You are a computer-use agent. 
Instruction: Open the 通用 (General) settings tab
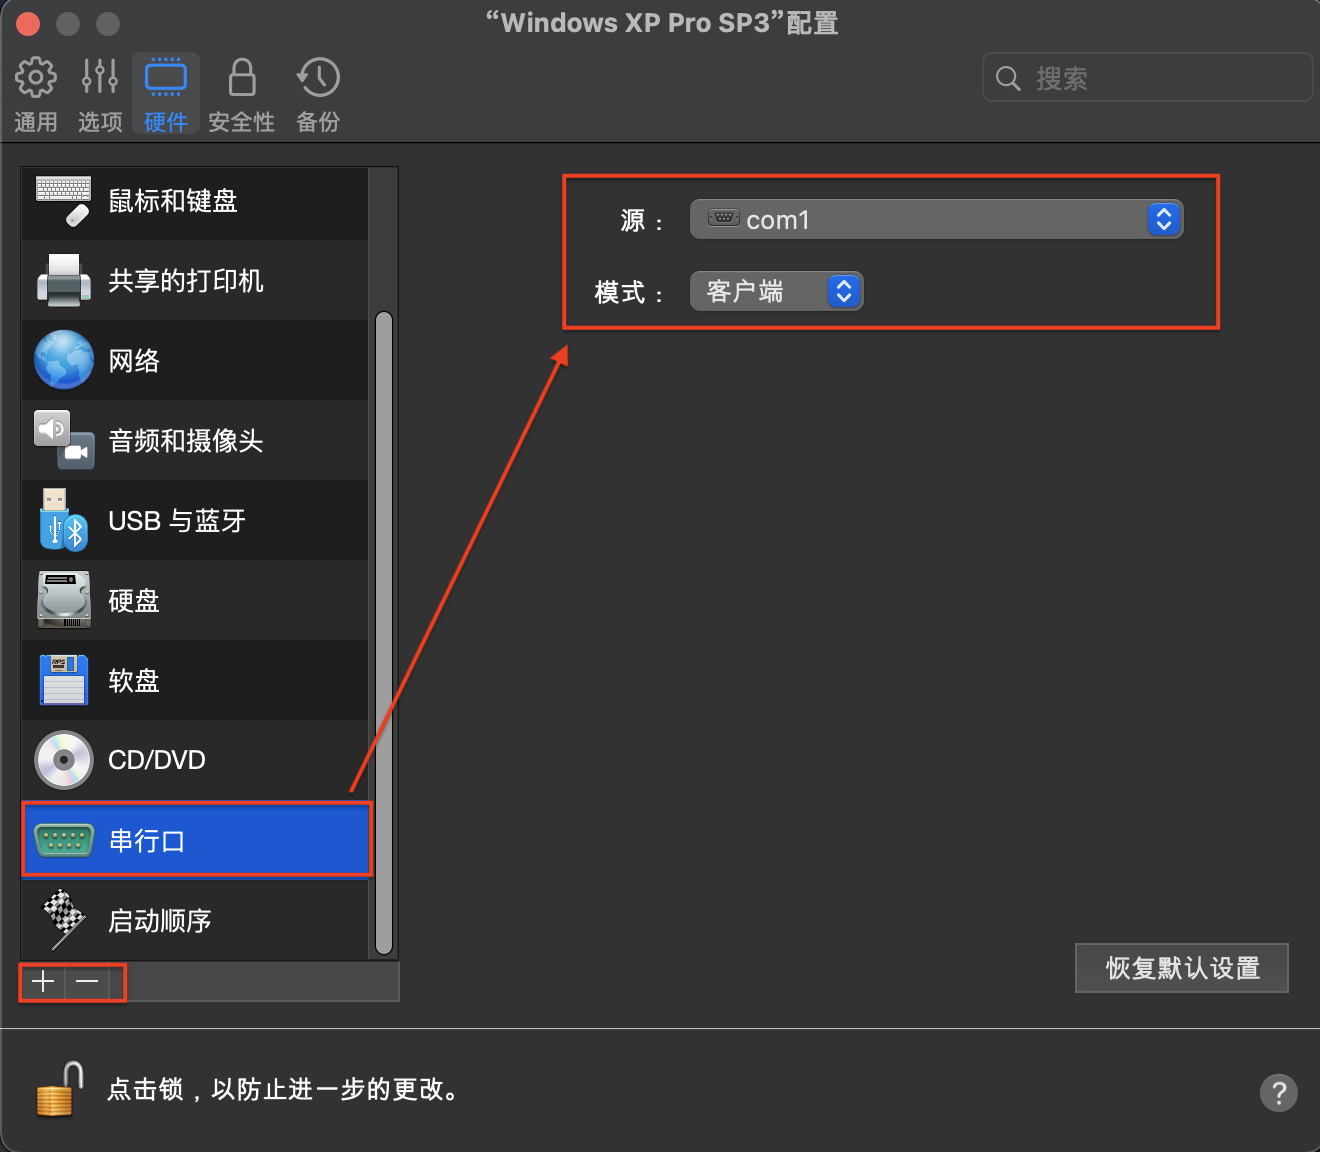pos(36,95)
